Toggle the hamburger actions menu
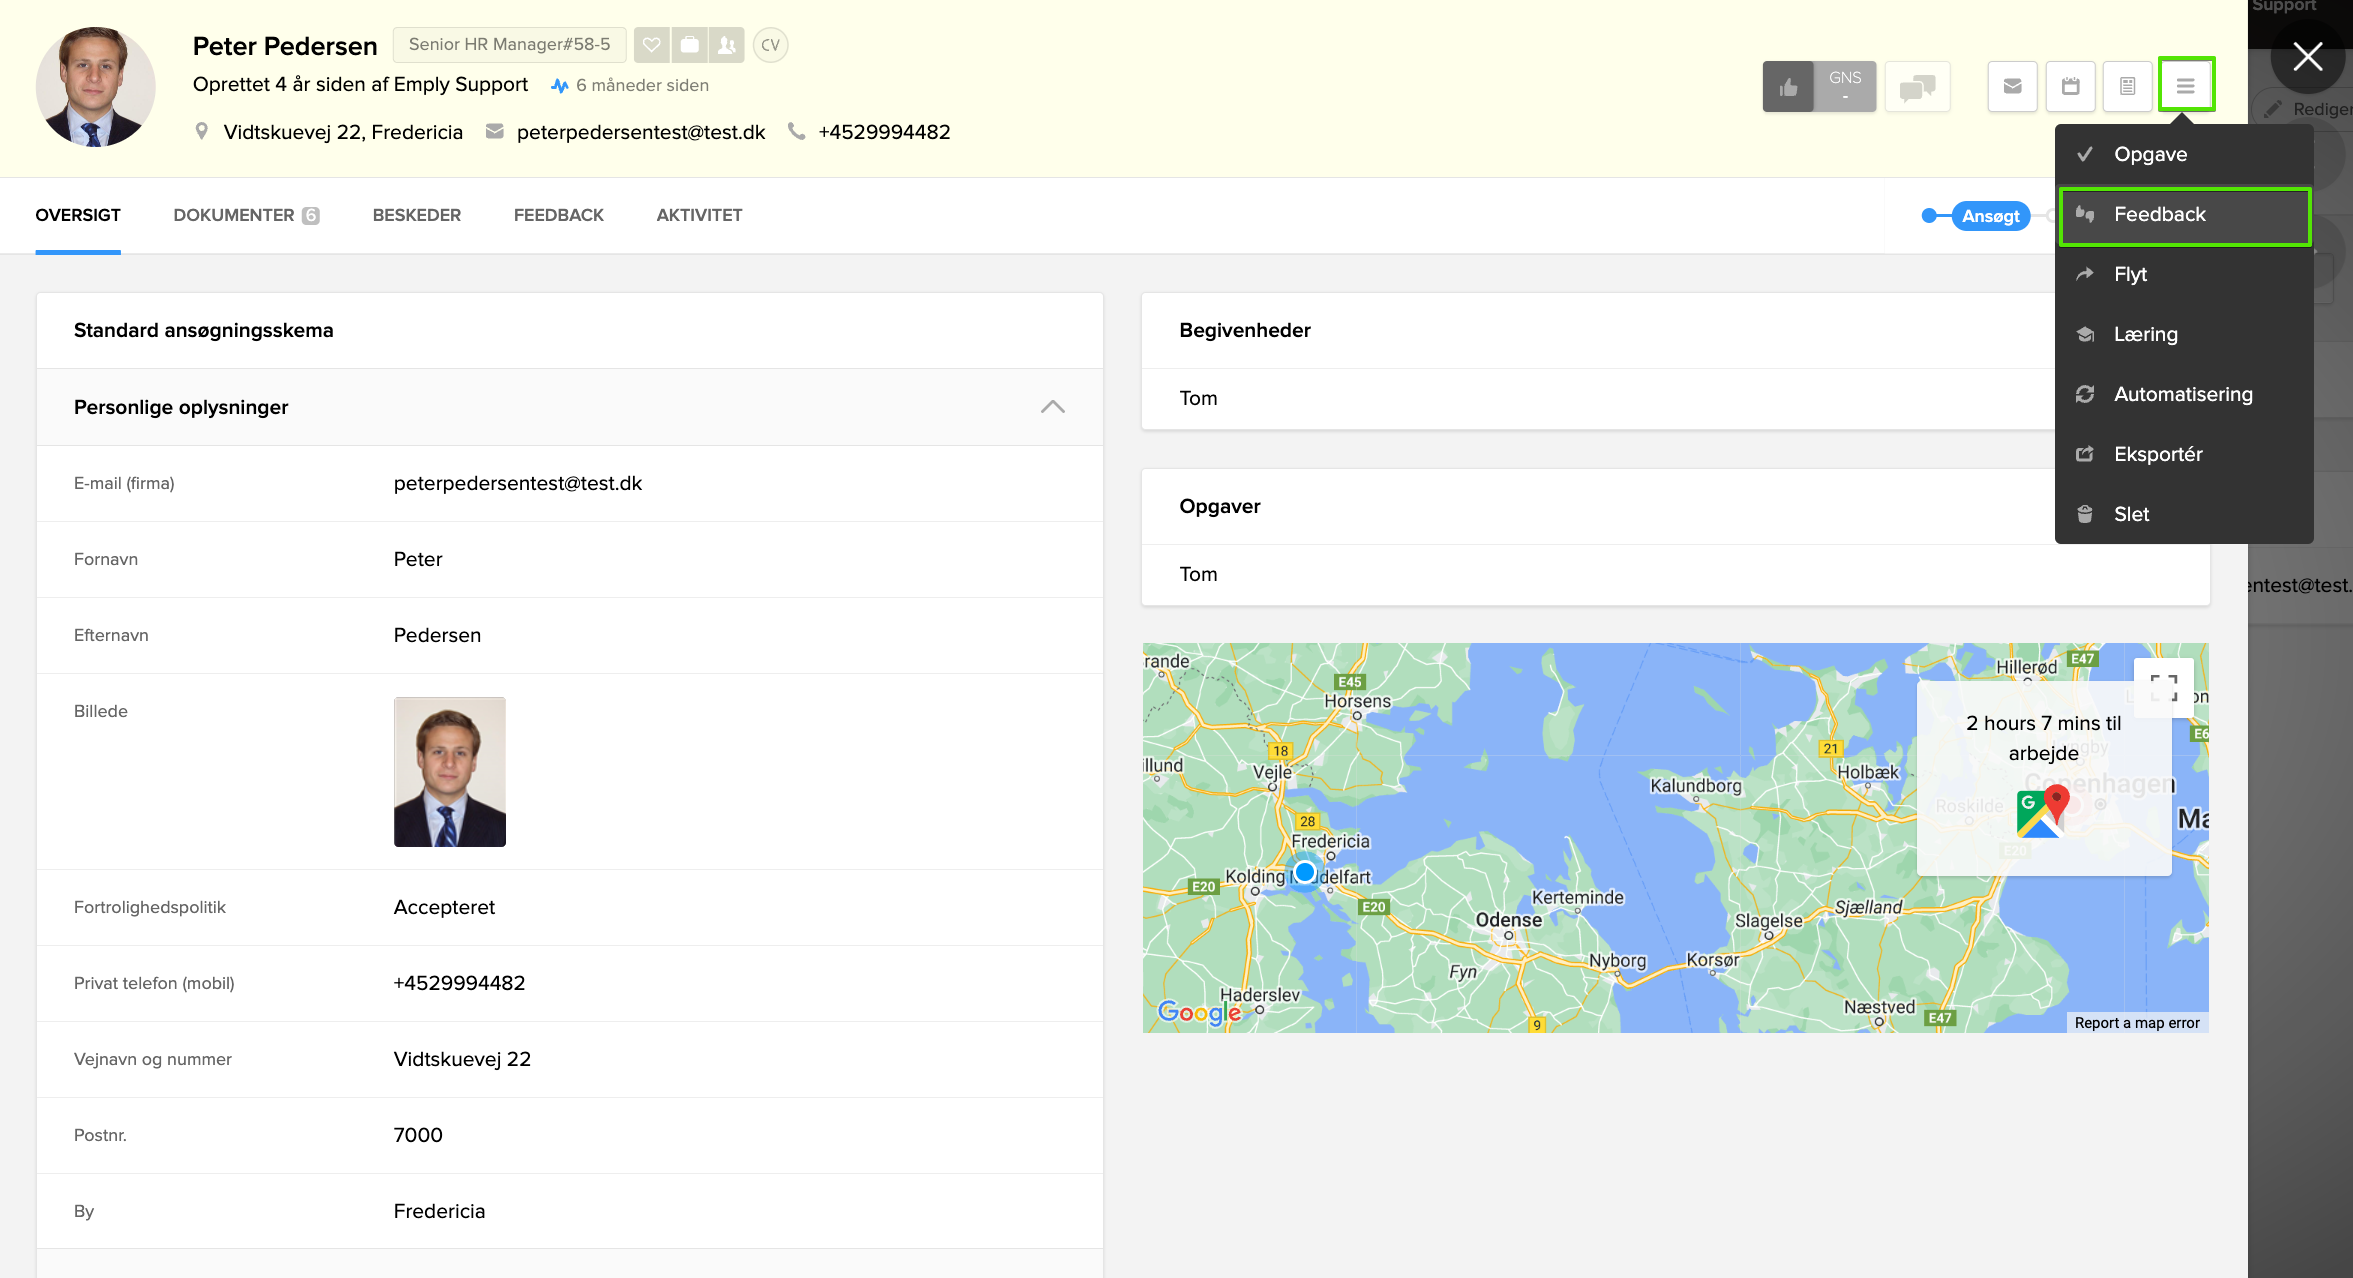The width and height of the screenshot is (2353, 1278). tap(2185, 86)
